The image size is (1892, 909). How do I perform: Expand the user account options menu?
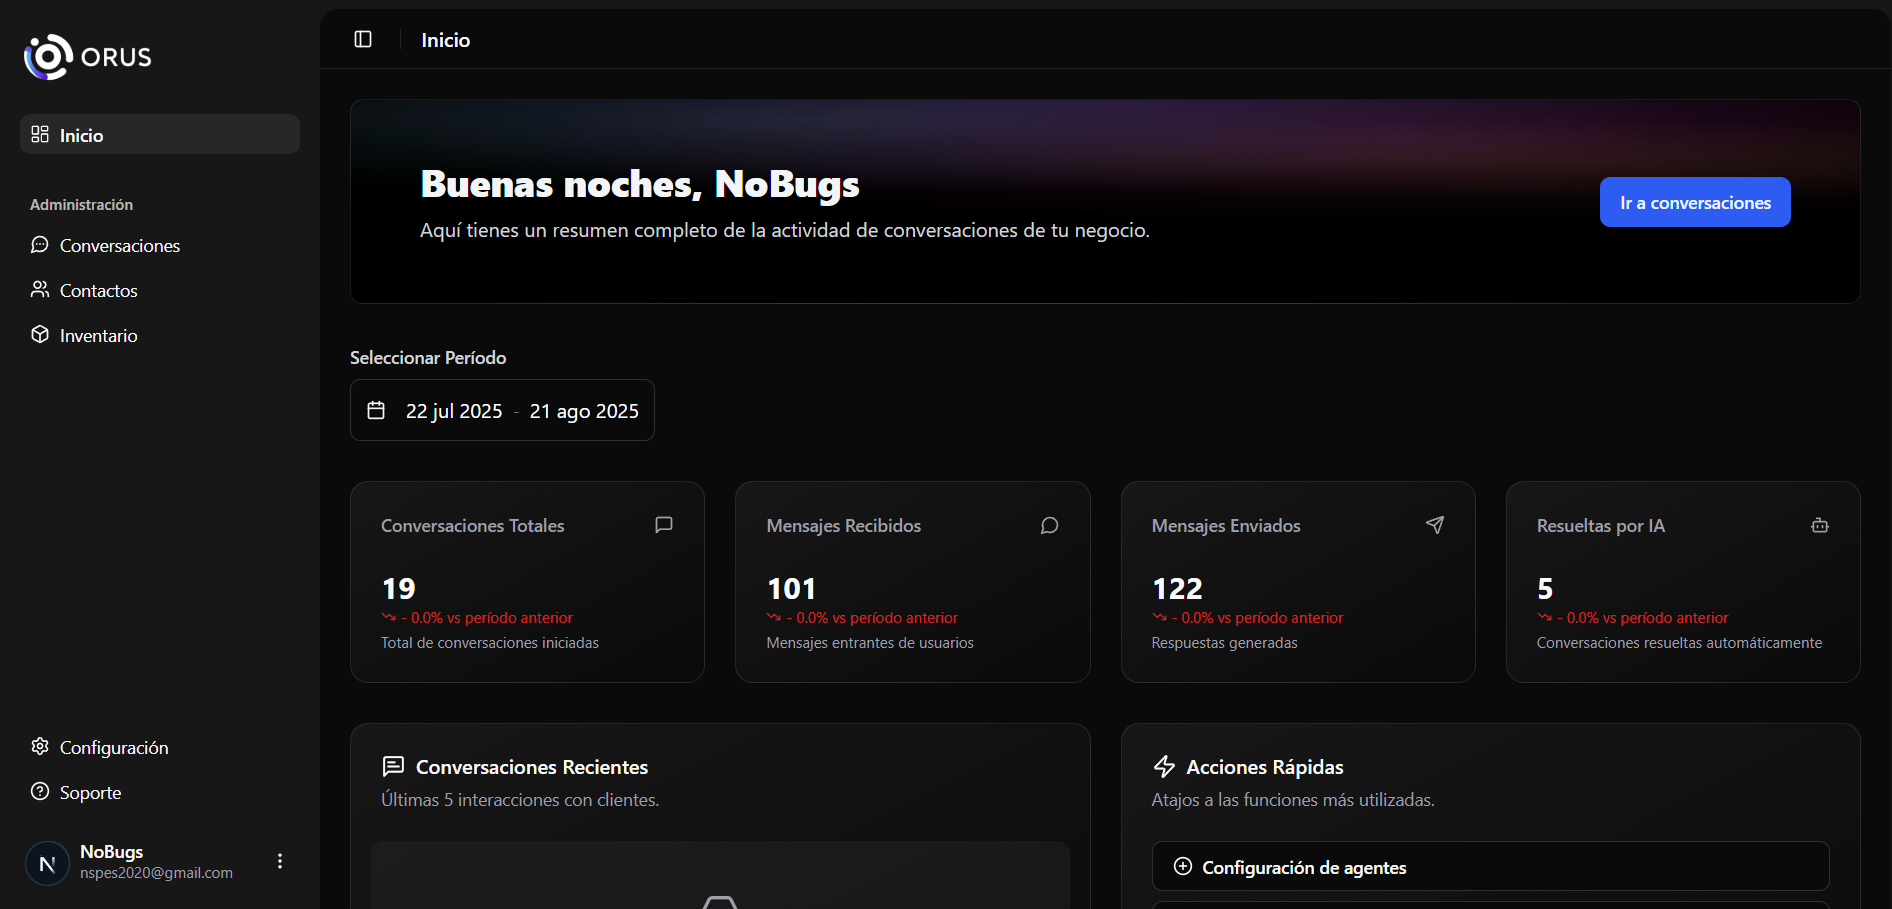[x=280, y=861]
